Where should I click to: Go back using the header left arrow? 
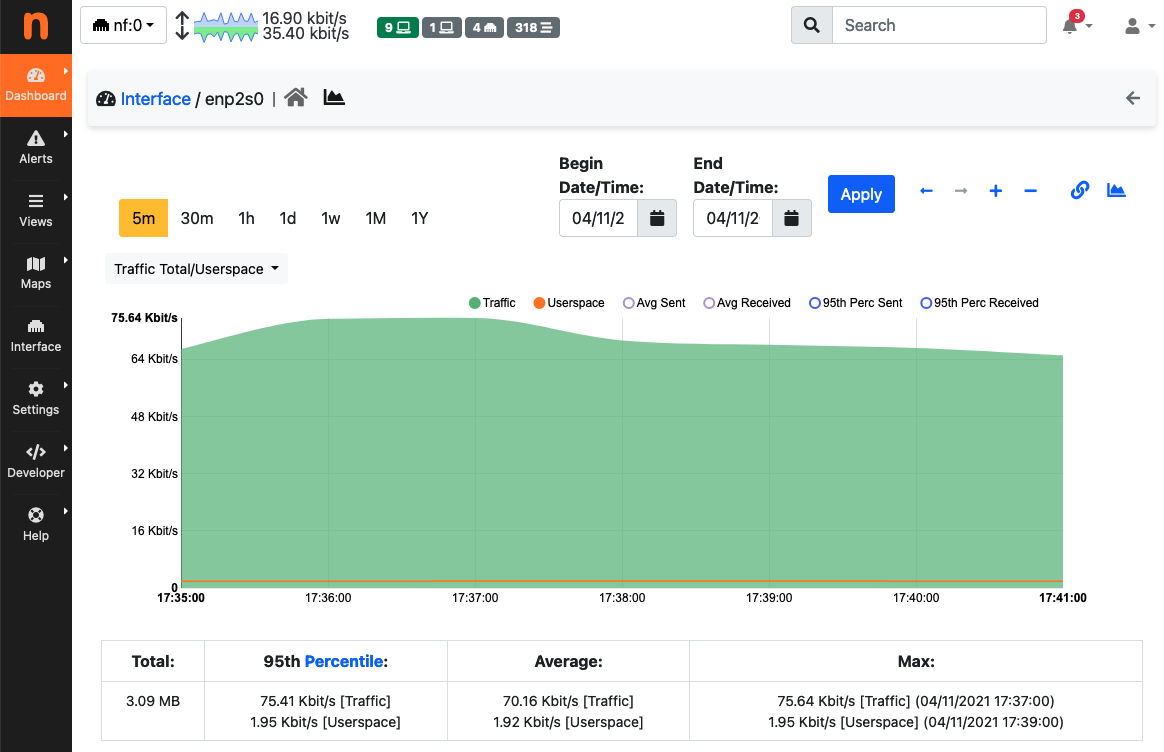click(1133, 98)
